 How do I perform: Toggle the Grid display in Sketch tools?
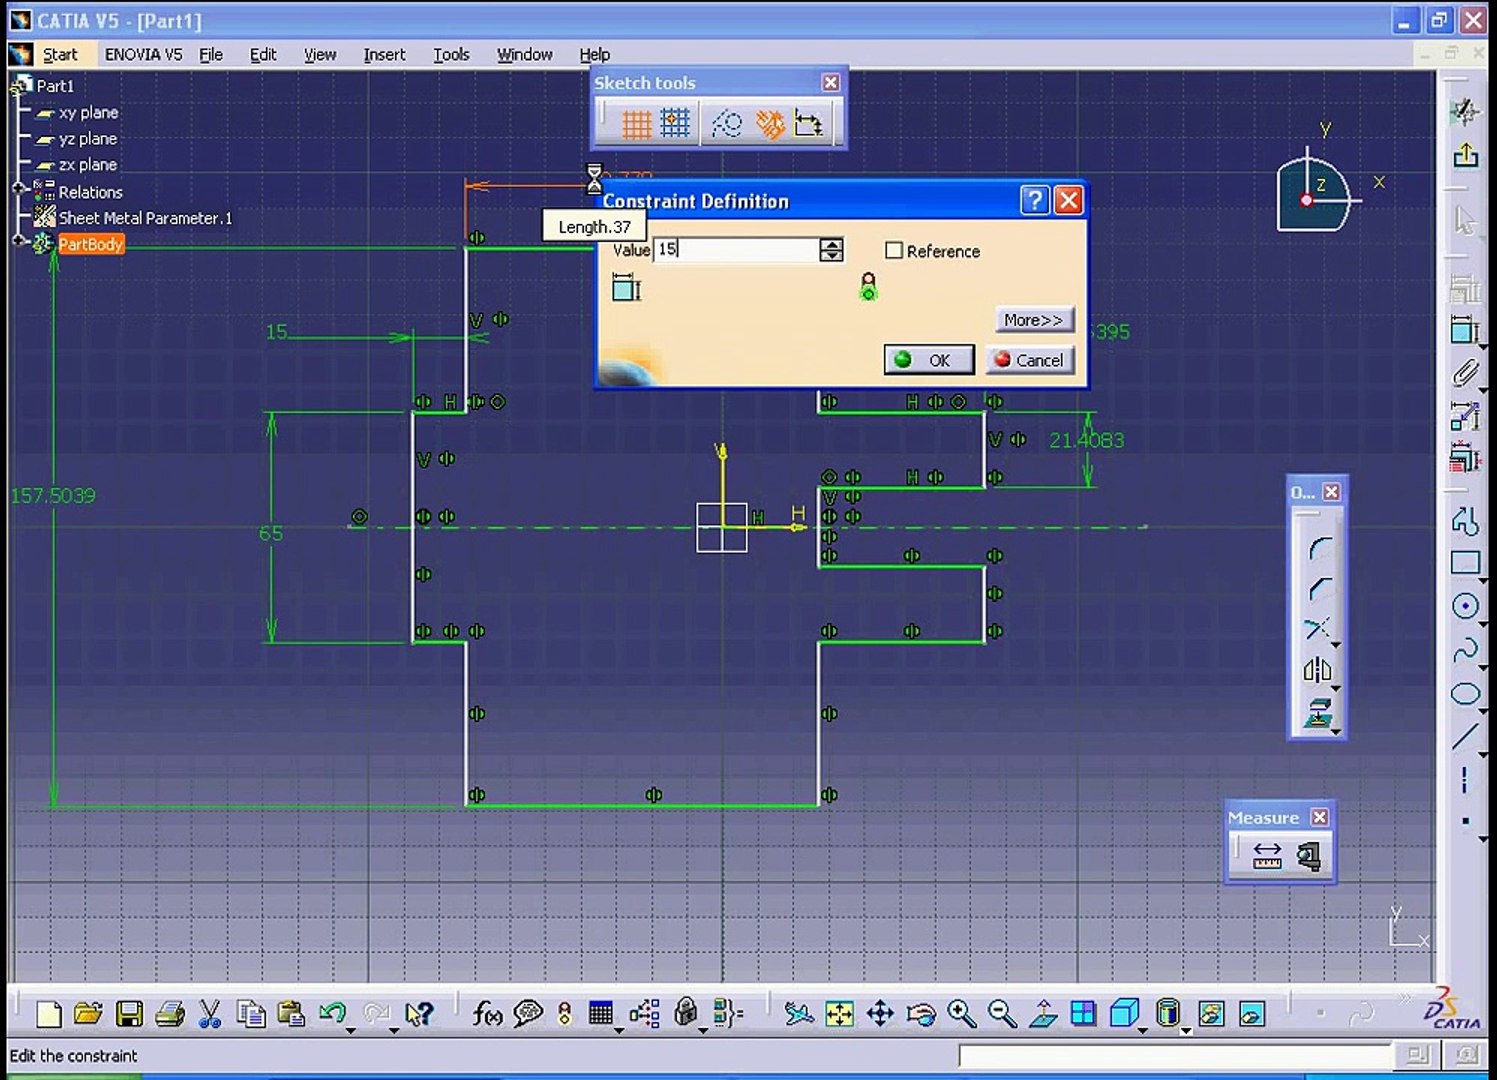[636, 124]
